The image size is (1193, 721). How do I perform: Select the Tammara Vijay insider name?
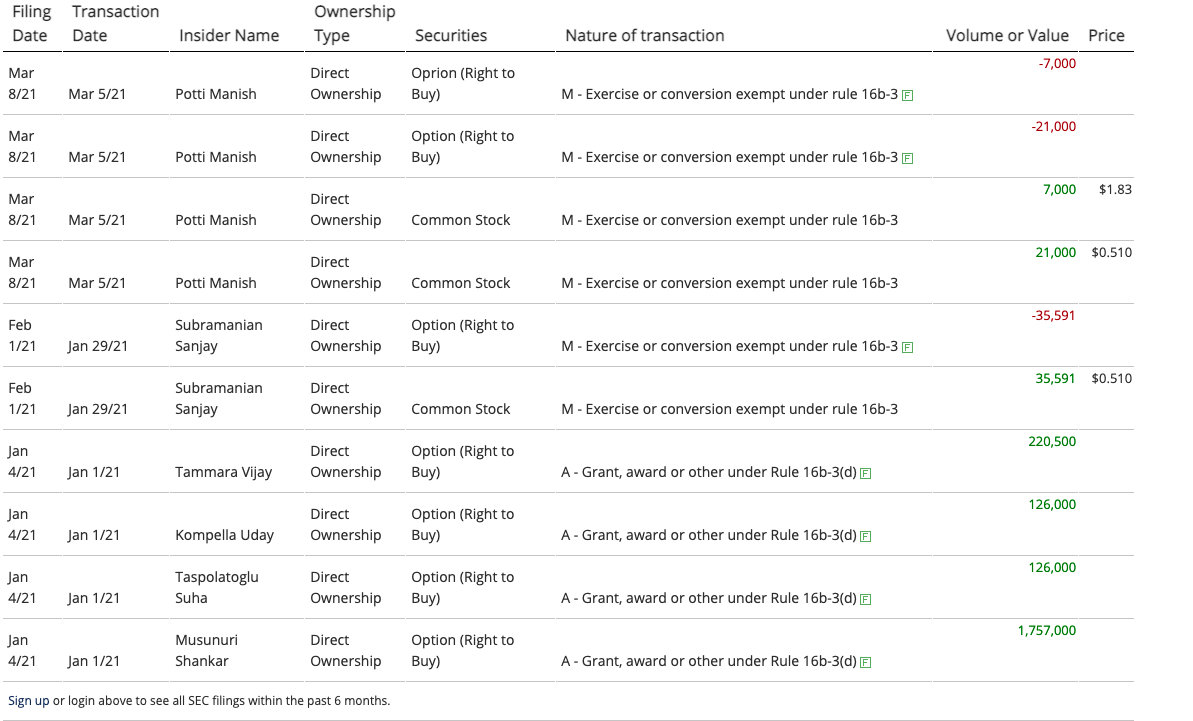tap(223, 472)
